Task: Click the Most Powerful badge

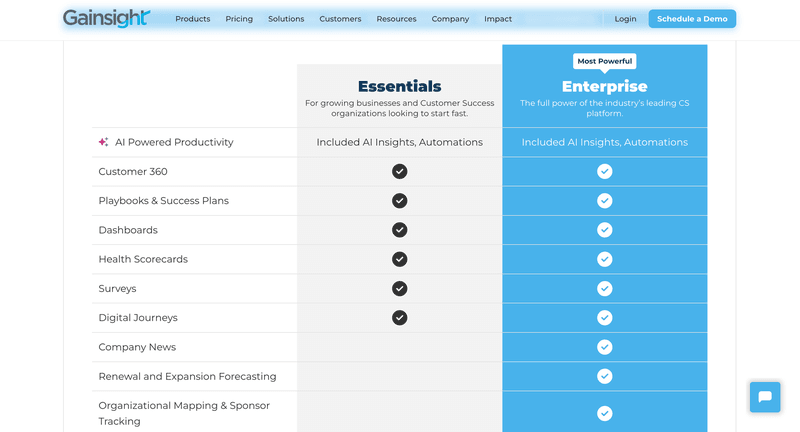Action: point(604,61)
